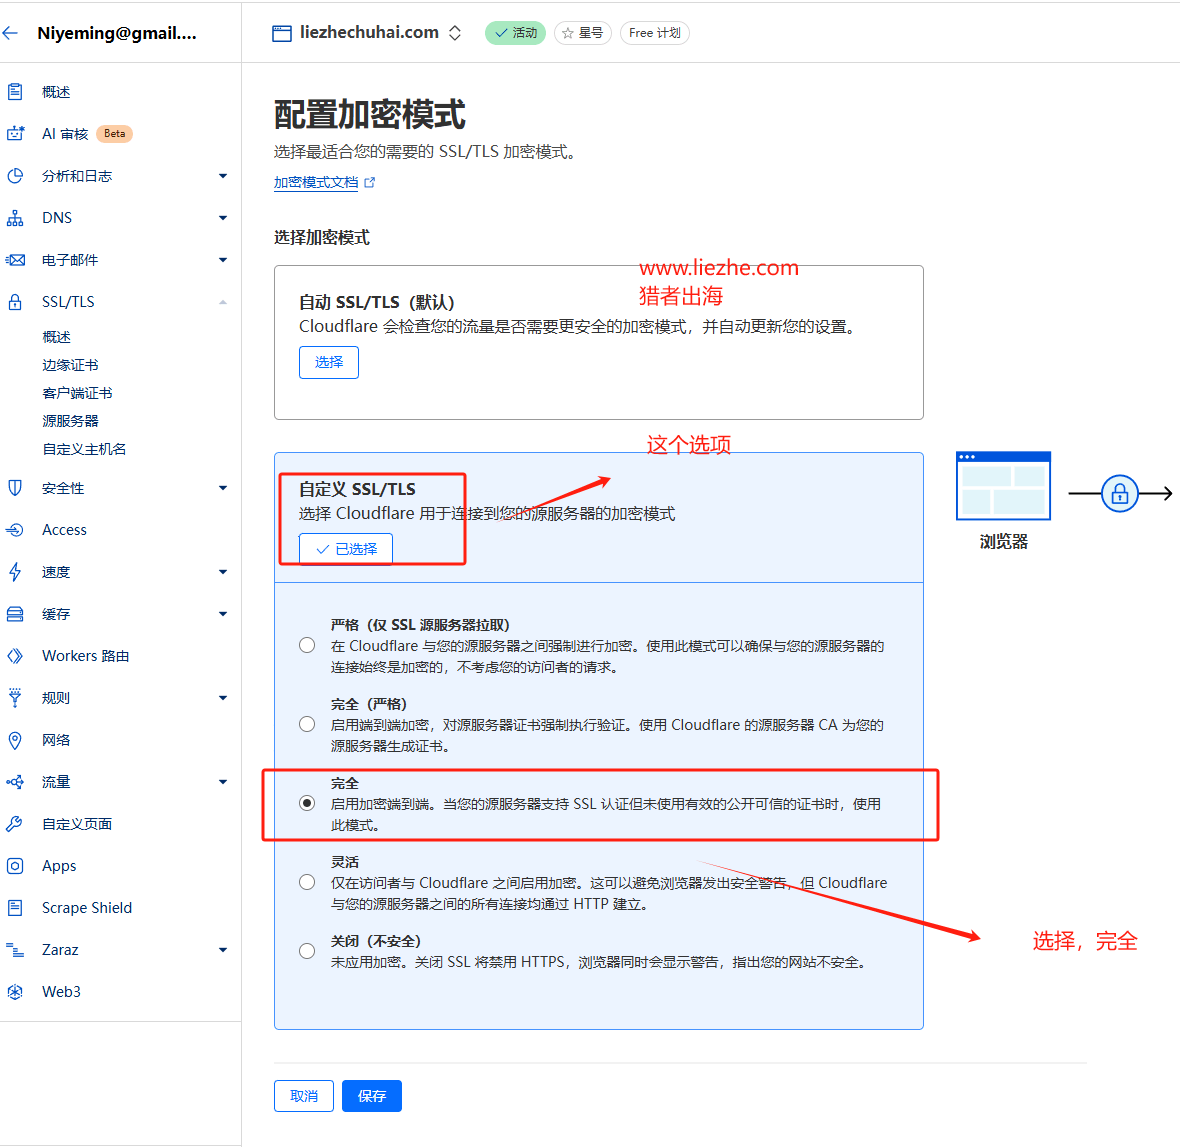The height and width of the screenshot is (1147, 1180).
Task: Open the 加密模式文档 link
Action: [316, 182]
